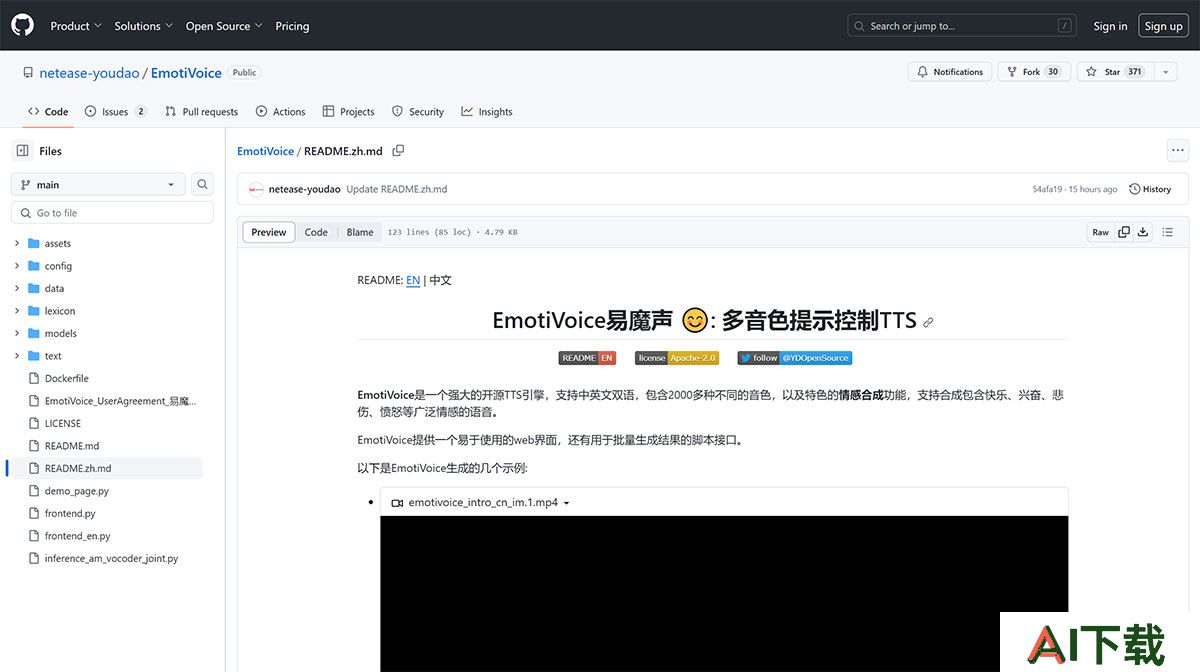Click the Sign up button

(x=1163, y=26)
